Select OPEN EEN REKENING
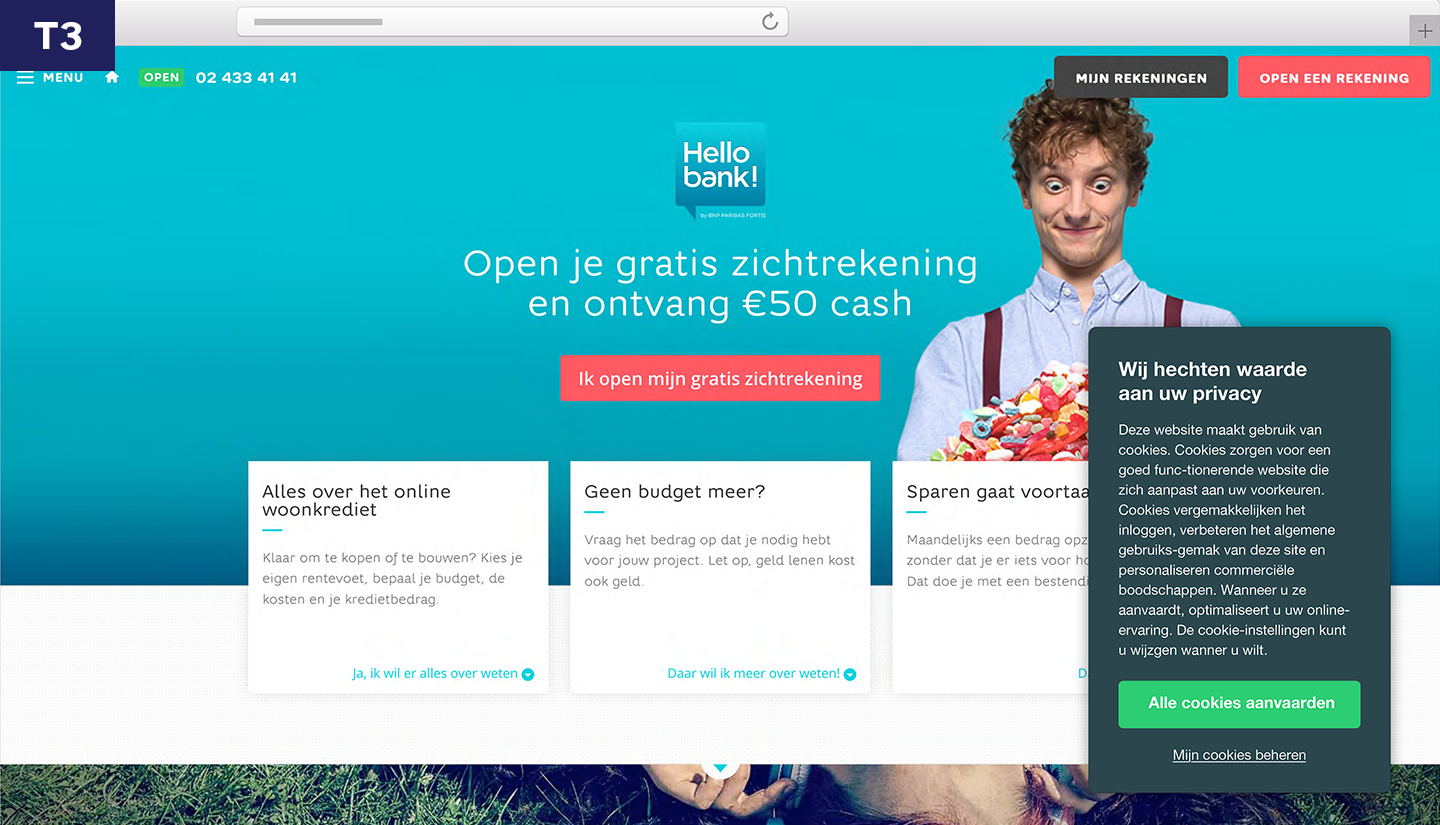This screenshot has width=1440, height=825. tap(1334, 77)
